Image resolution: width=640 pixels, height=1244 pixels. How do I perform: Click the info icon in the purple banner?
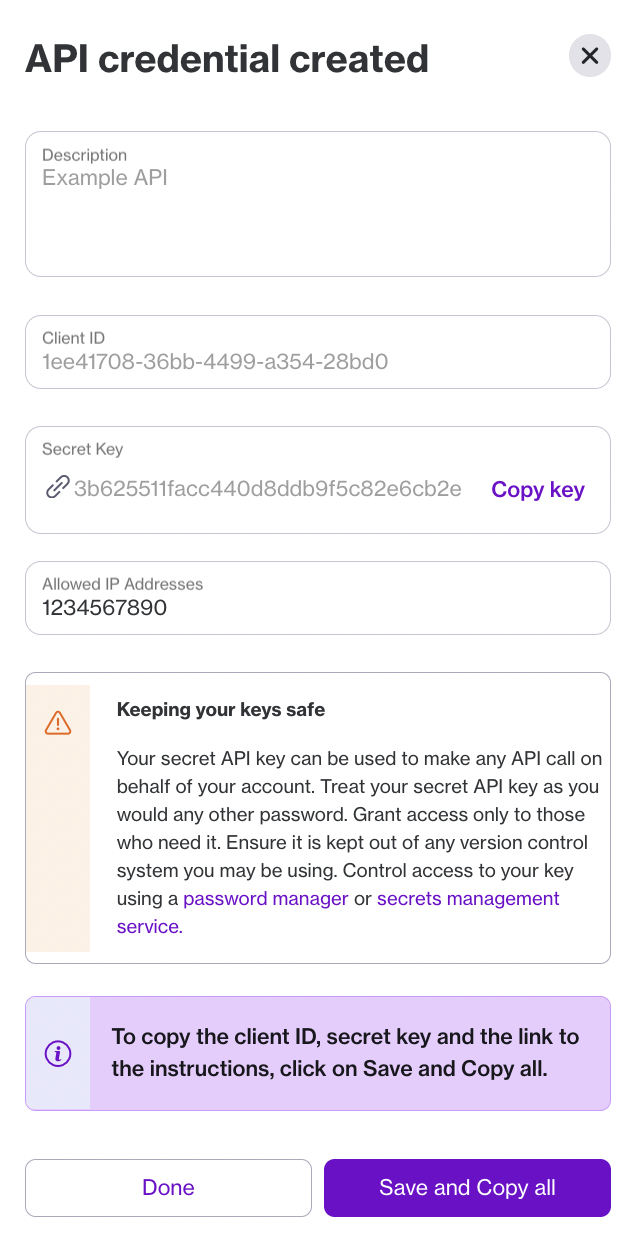pos(58,1052)
